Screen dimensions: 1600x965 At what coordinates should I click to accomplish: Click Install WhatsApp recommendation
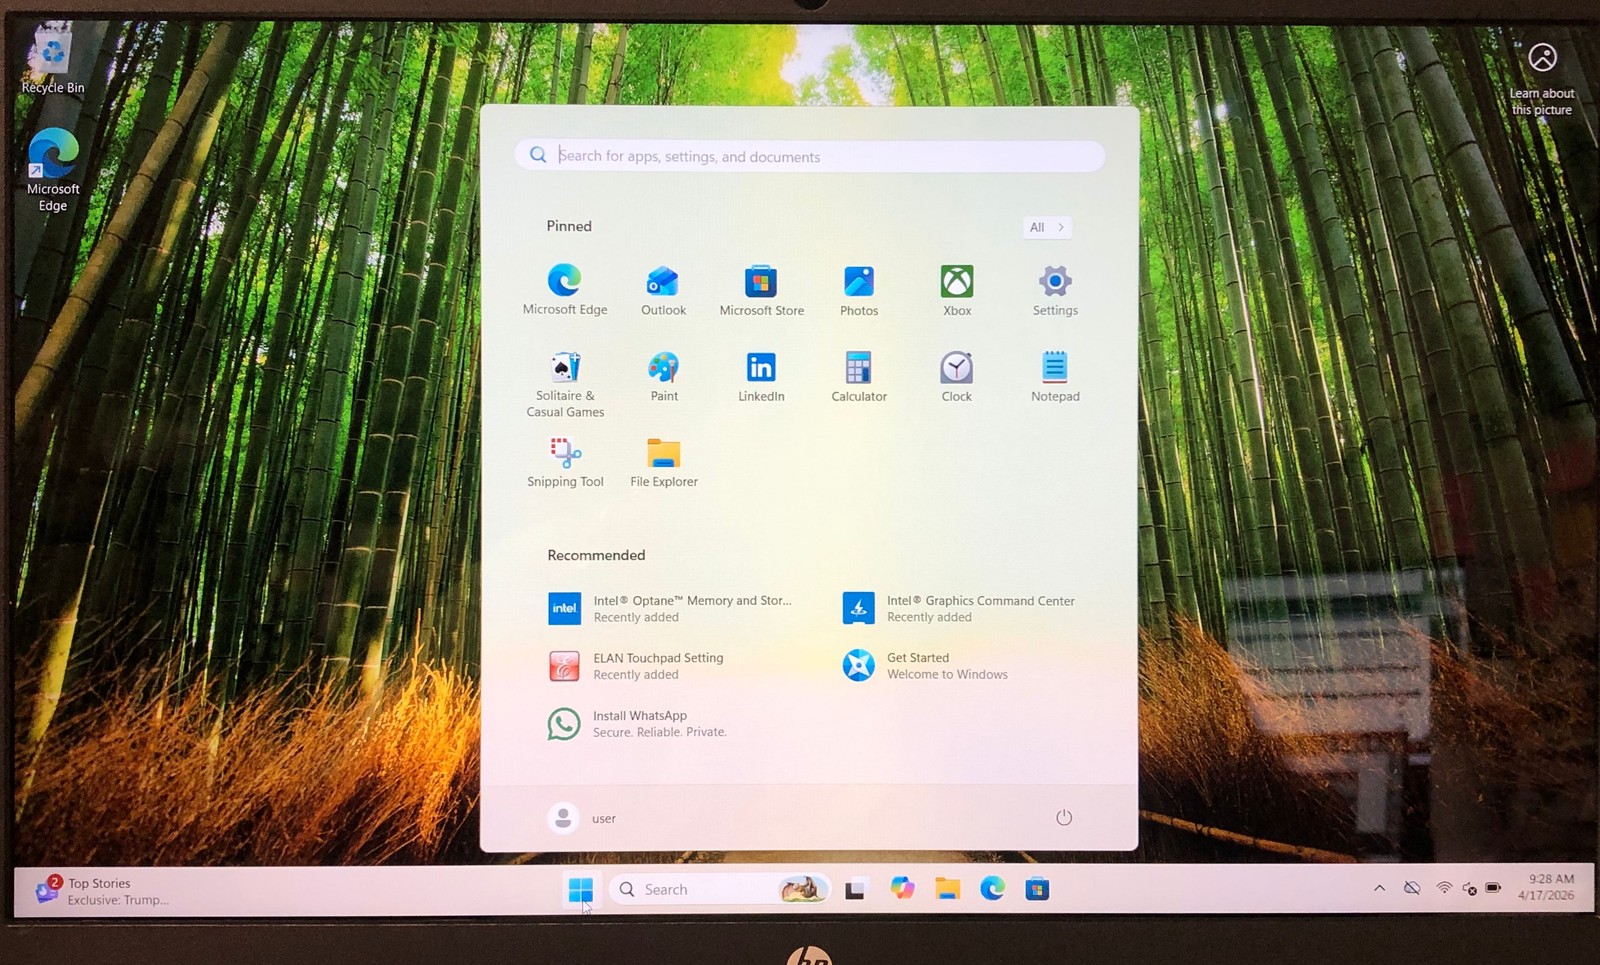[637, 723]
